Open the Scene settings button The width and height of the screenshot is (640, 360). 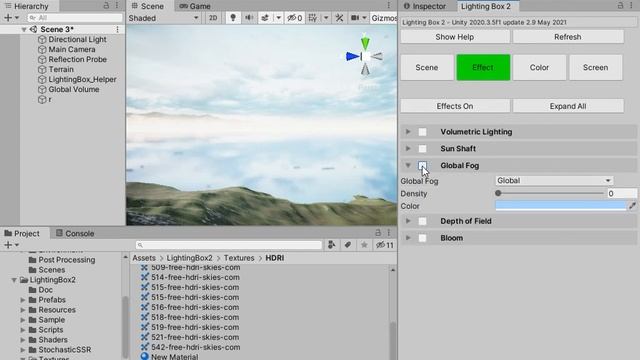point(427,67)
